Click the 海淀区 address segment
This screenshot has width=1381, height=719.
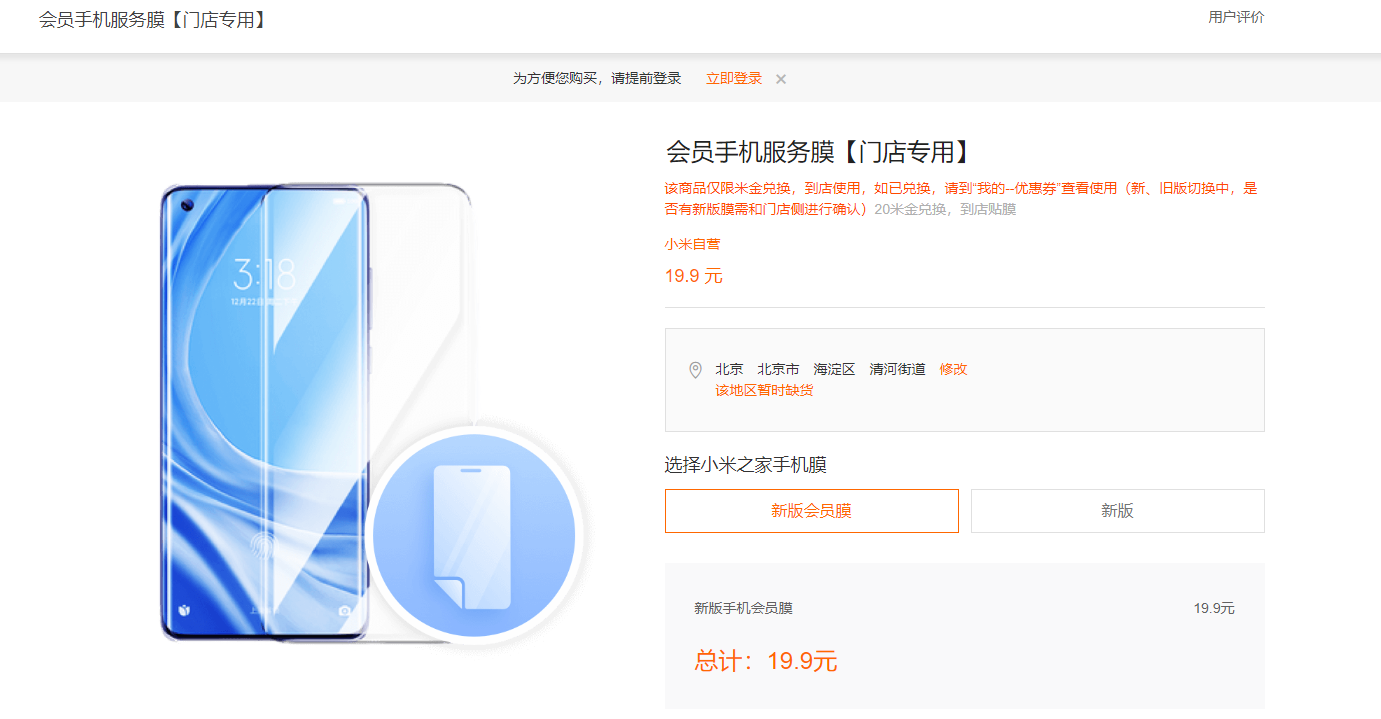[x=834, y=369]
